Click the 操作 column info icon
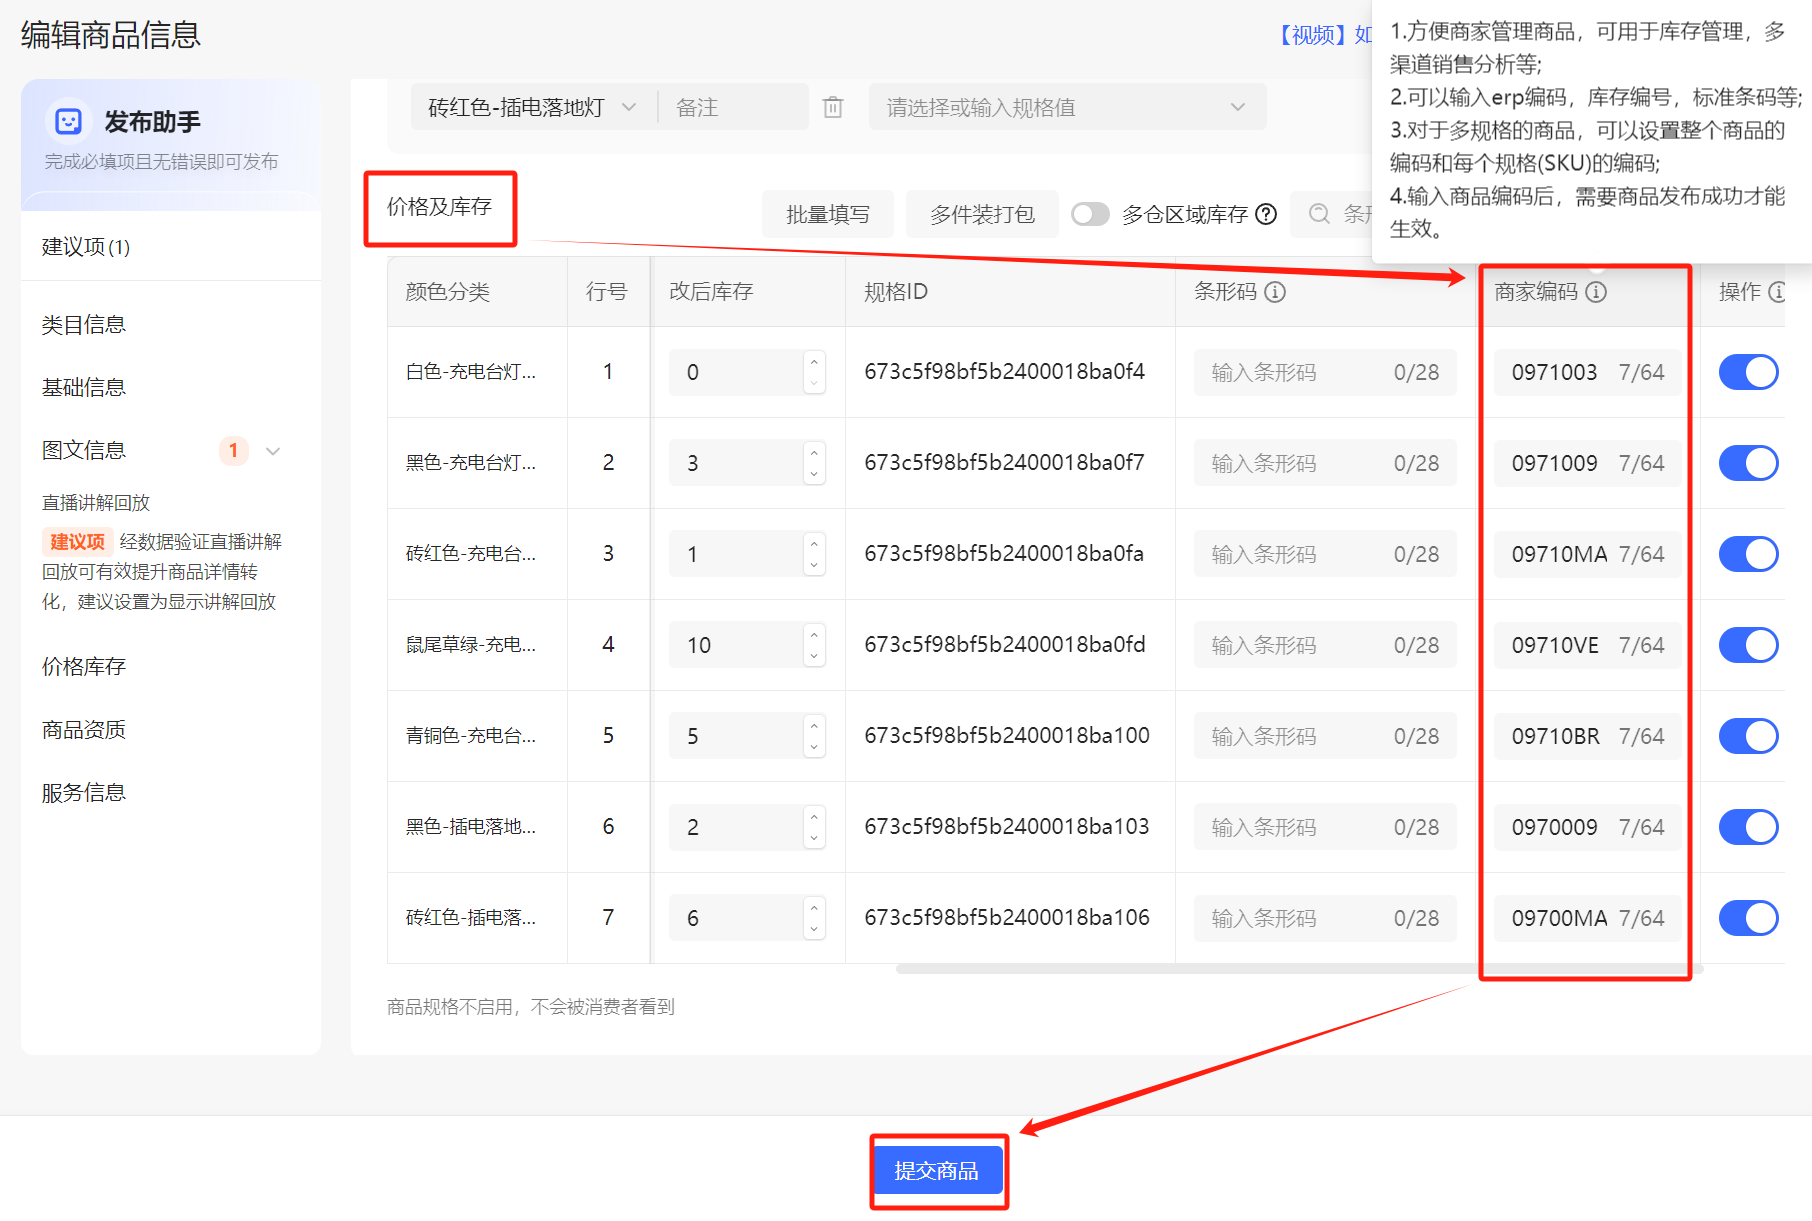The height and width of the screenshot is (1221, 1812). (1777, 292)
